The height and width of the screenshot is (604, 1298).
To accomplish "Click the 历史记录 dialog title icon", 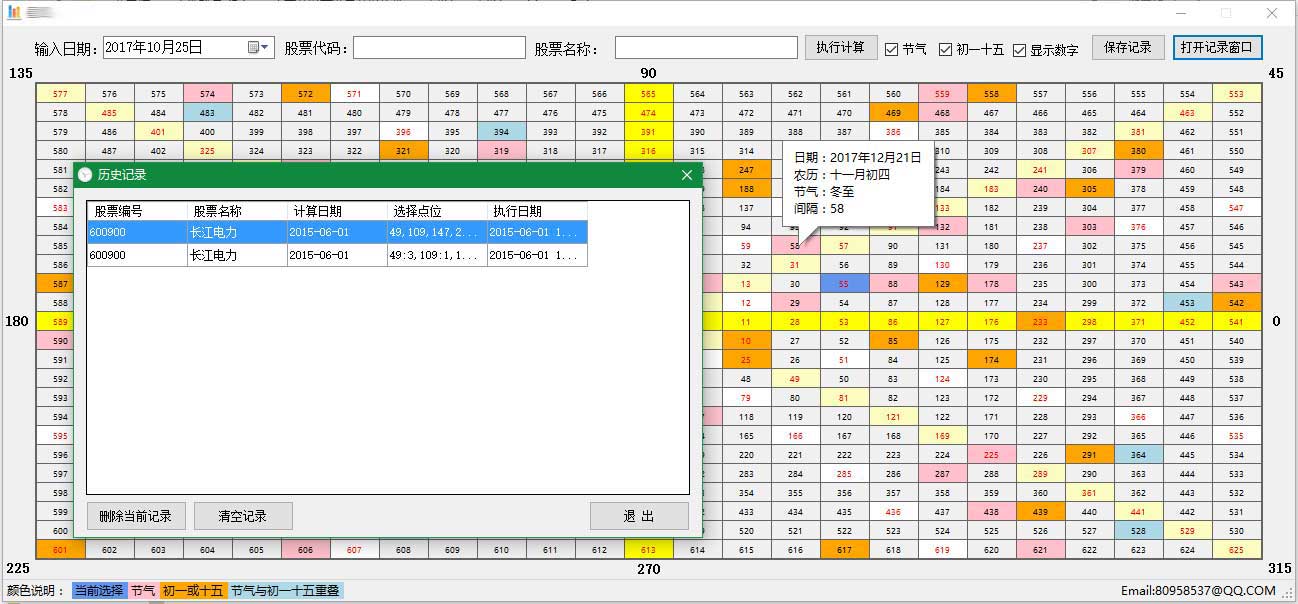I will click(85, 175).
